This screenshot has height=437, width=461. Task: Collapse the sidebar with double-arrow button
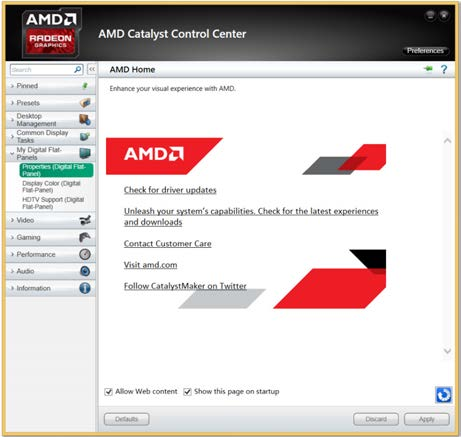coord(92,69)
